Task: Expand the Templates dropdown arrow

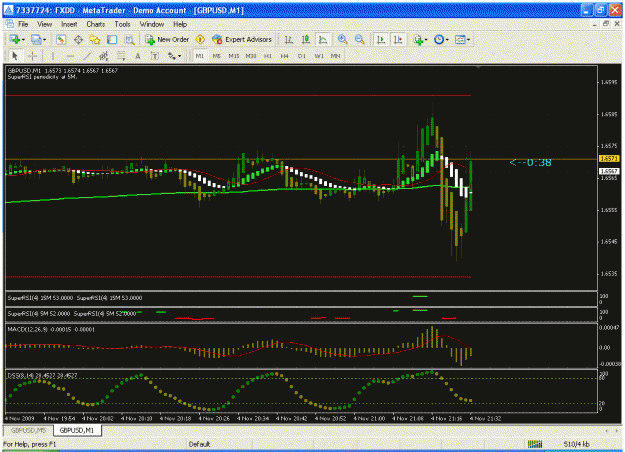Action: 468,40
